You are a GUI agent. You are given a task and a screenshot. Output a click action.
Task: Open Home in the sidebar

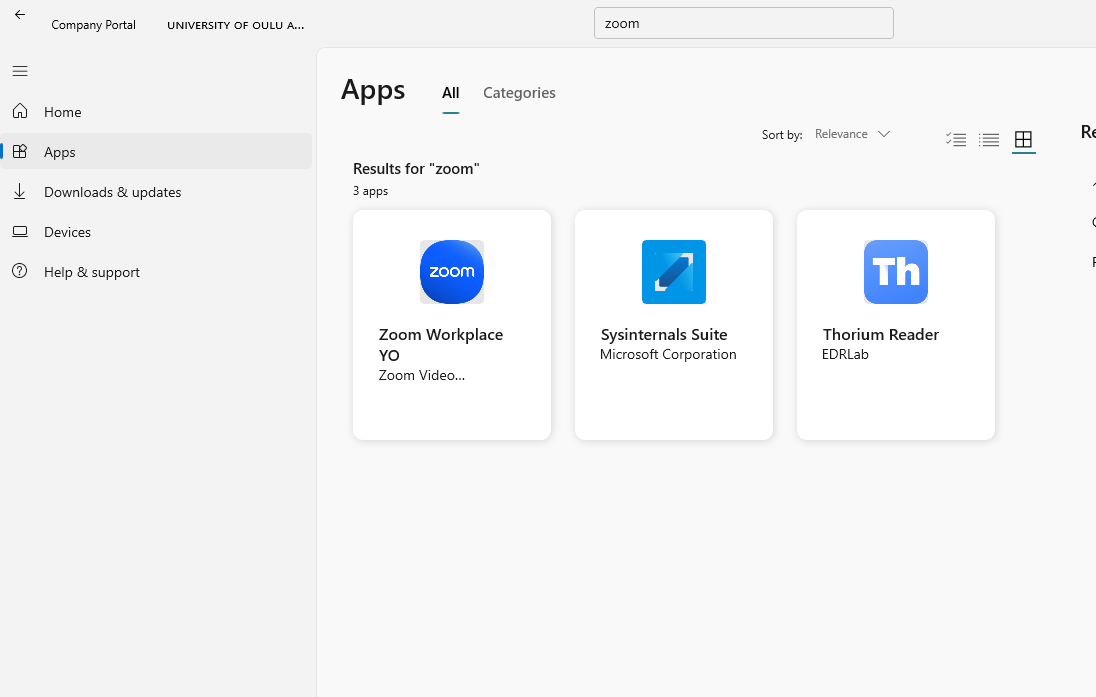tap(157, 112)
